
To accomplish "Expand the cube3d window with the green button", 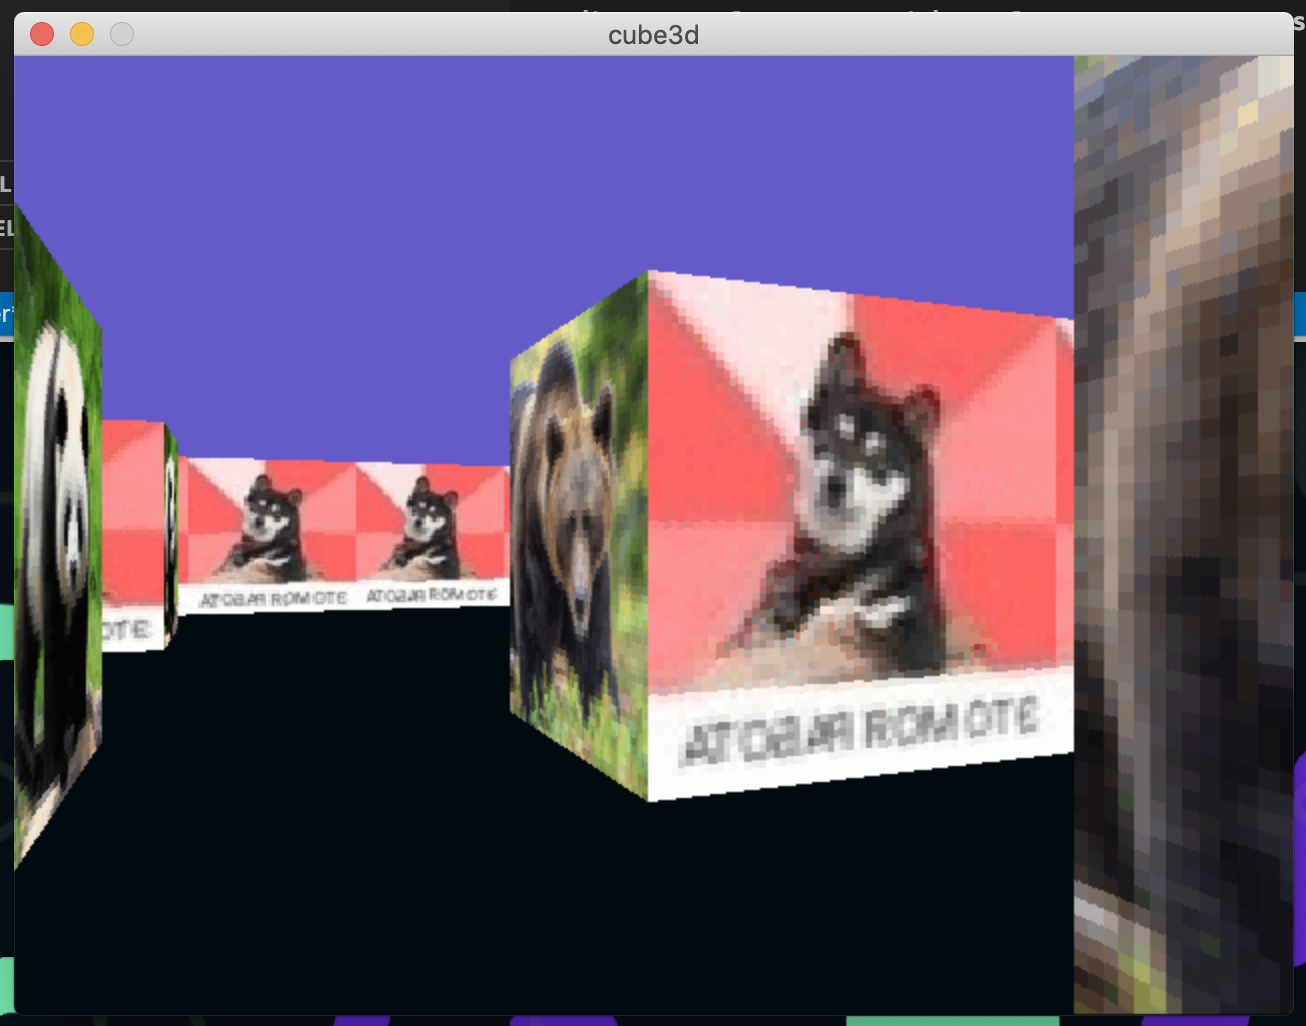I will [x=121, y=34].
